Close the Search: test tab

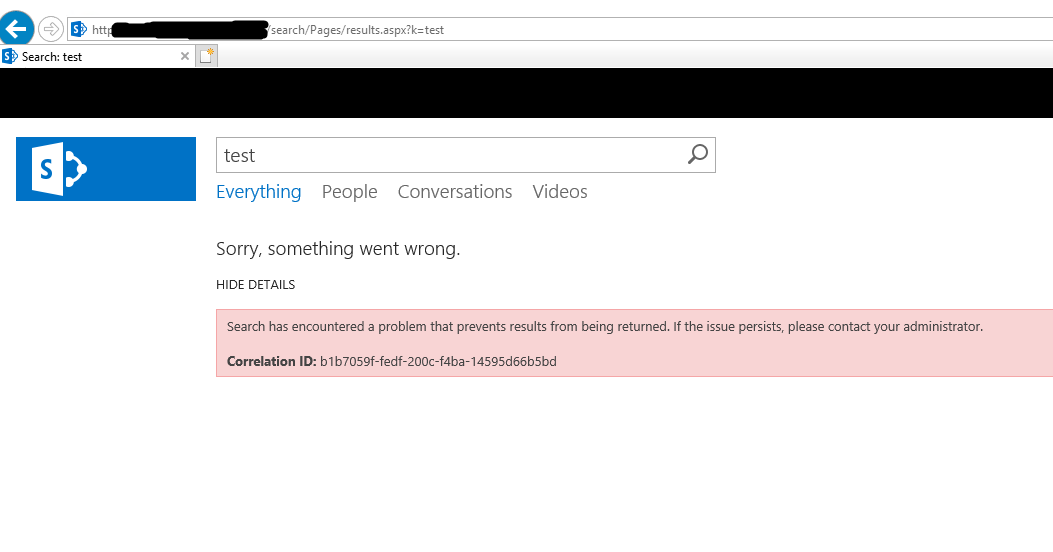pos(184,57)
